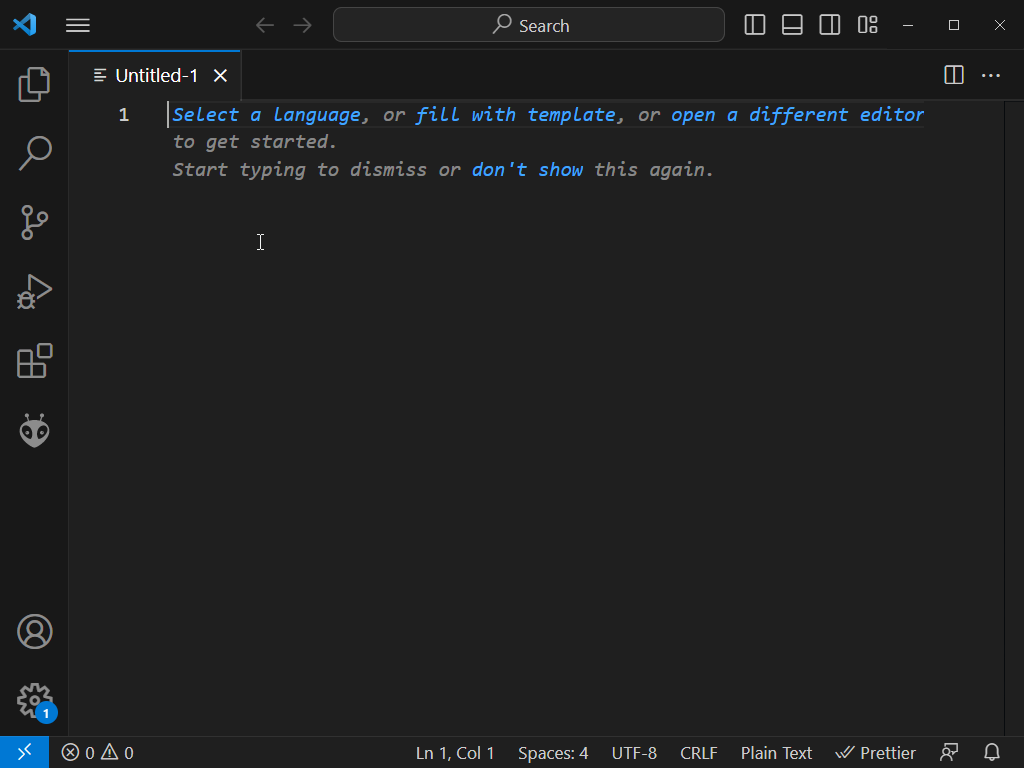
Task: Open Source Control view
Action: [34, 223]
